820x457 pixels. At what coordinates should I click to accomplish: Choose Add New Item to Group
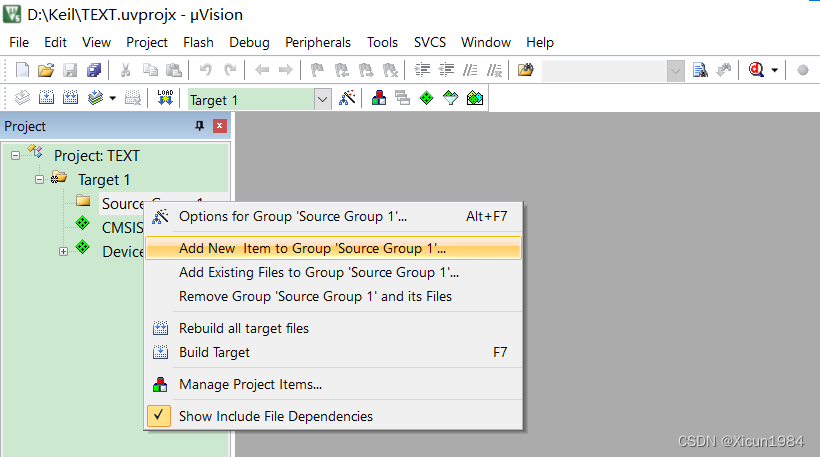tap(334, 248)
